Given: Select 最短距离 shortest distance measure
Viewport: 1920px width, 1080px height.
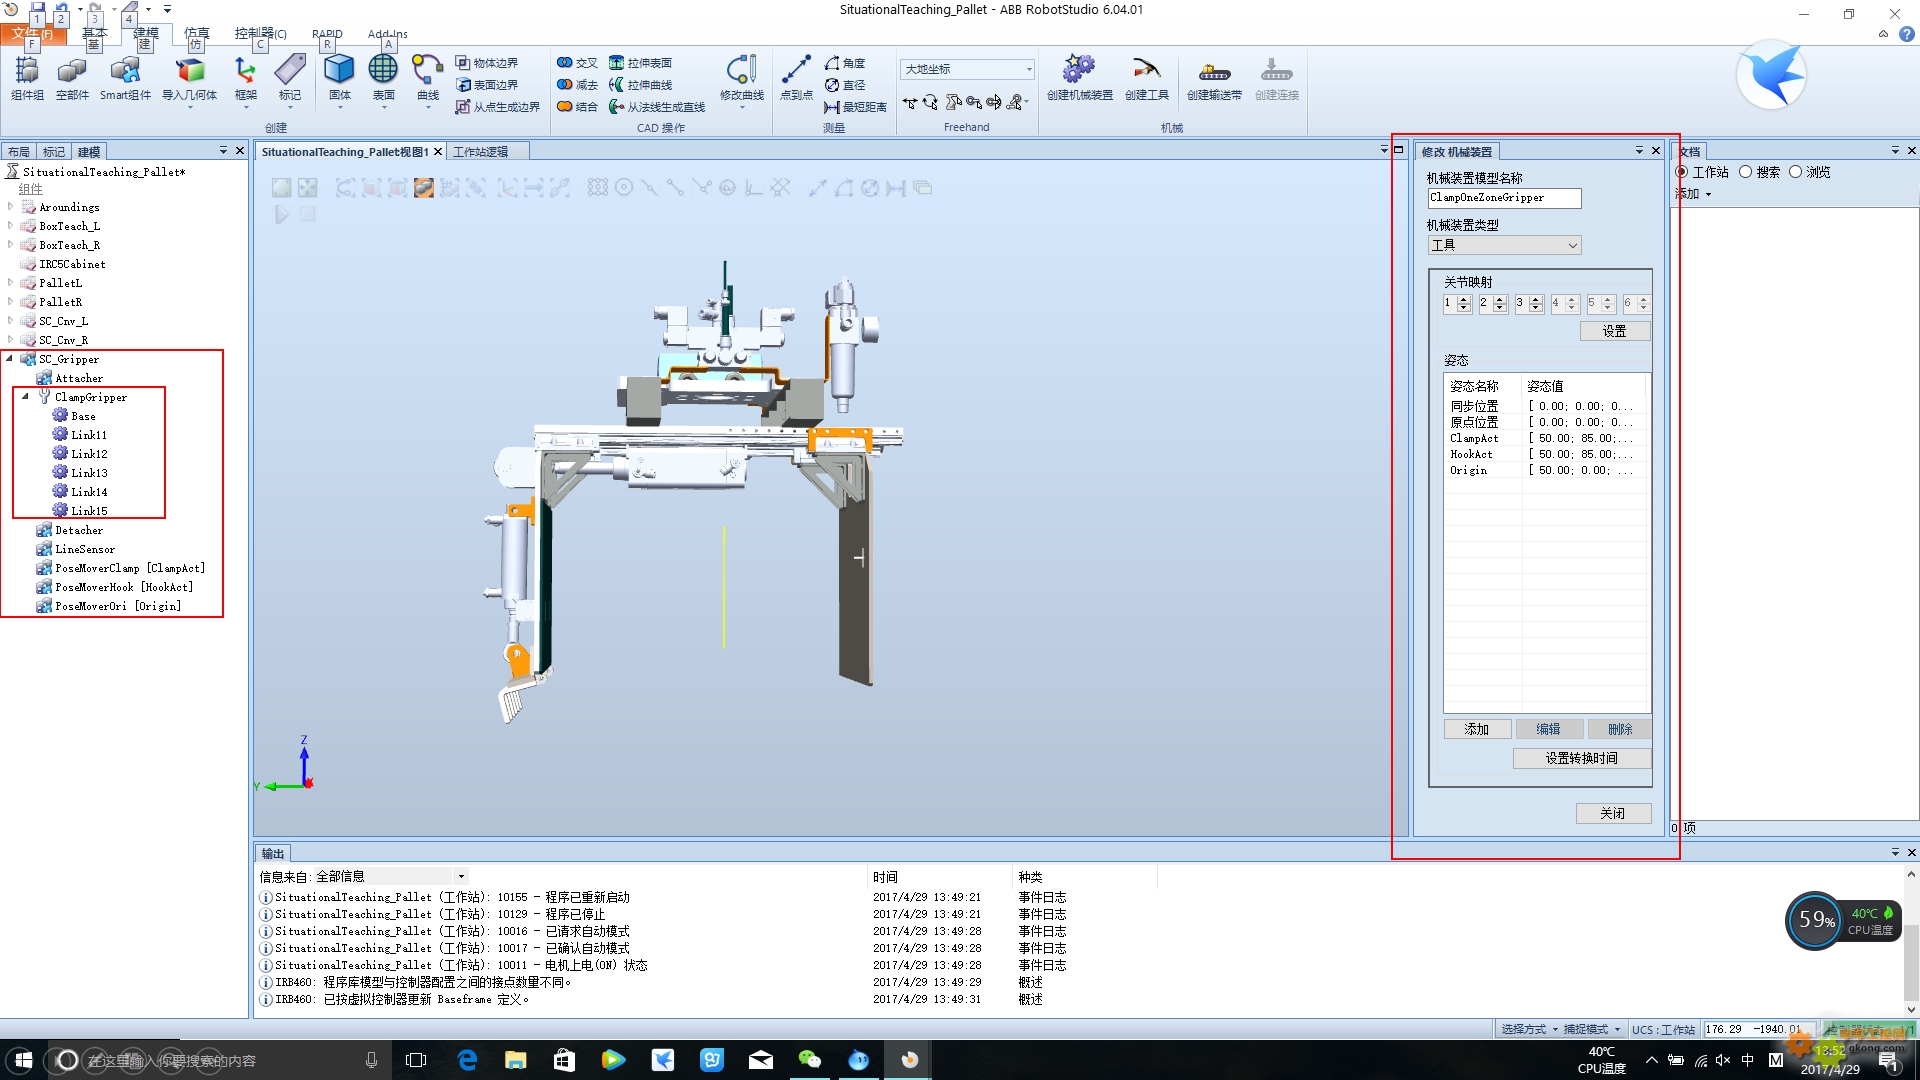Looking at the screenshot, I should click(x=856, y=107).
